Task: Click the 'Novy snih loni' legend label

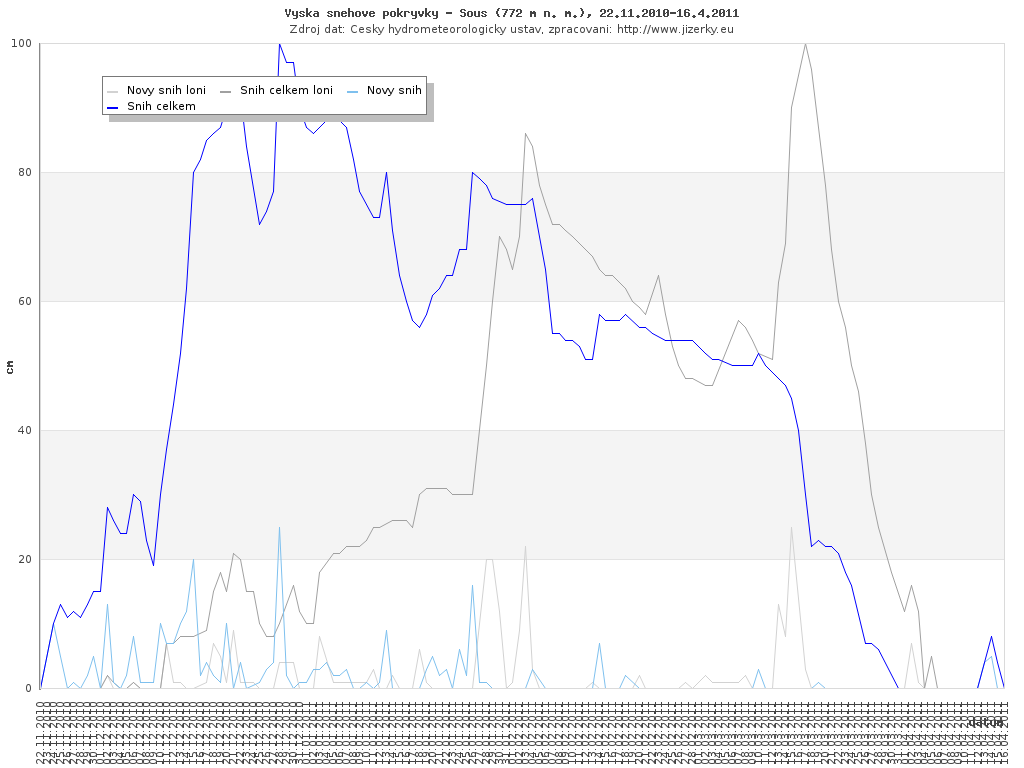Action: coord(166,90)
